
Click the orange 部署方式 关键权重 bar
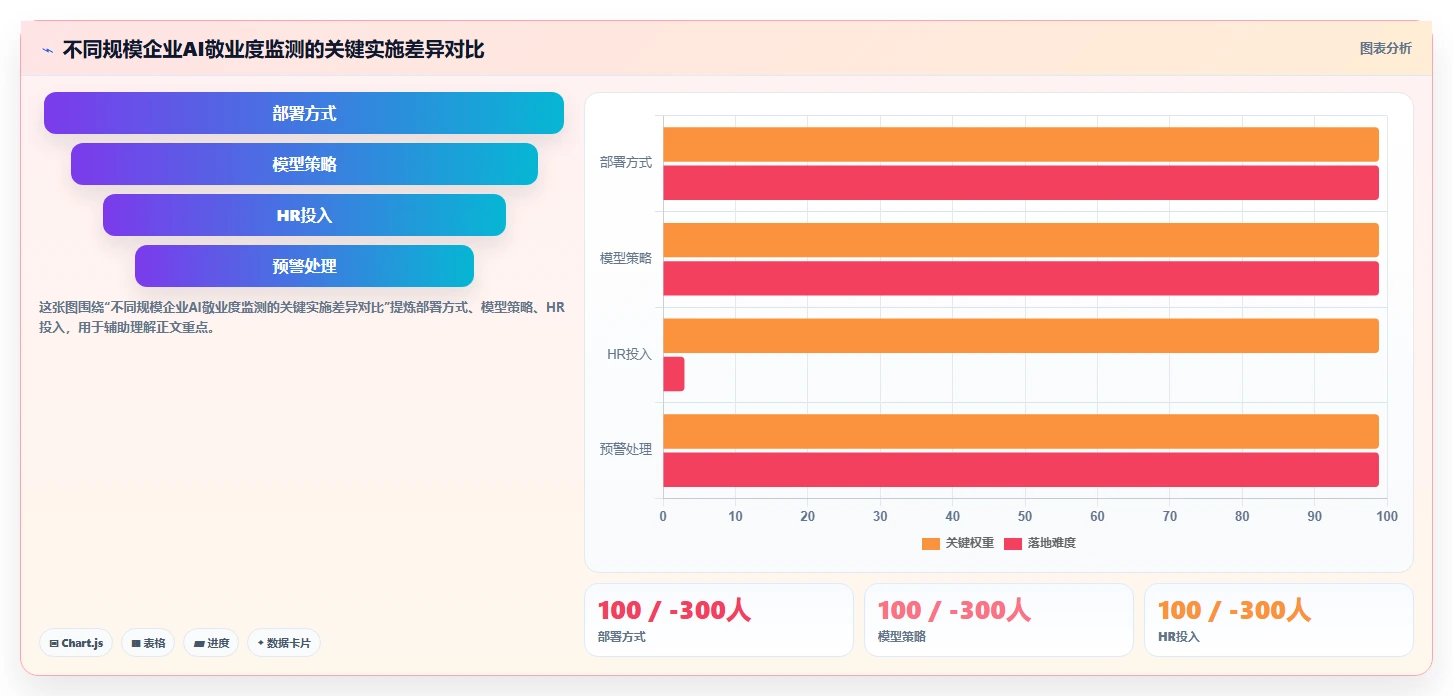pos(1021,144)
